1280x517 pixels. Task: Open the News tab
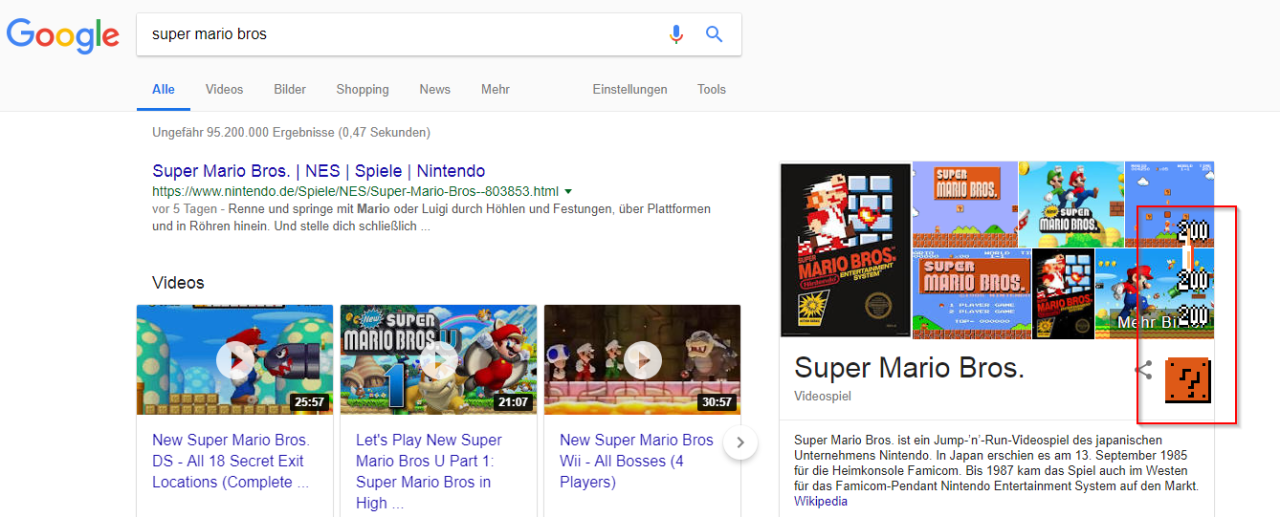[435, 89]
